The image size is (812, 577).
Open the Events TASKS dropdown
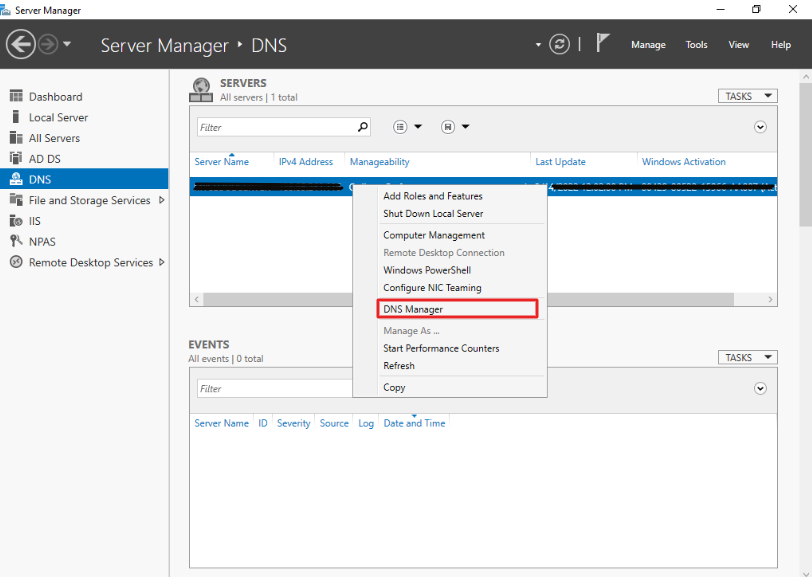point(747,357)
